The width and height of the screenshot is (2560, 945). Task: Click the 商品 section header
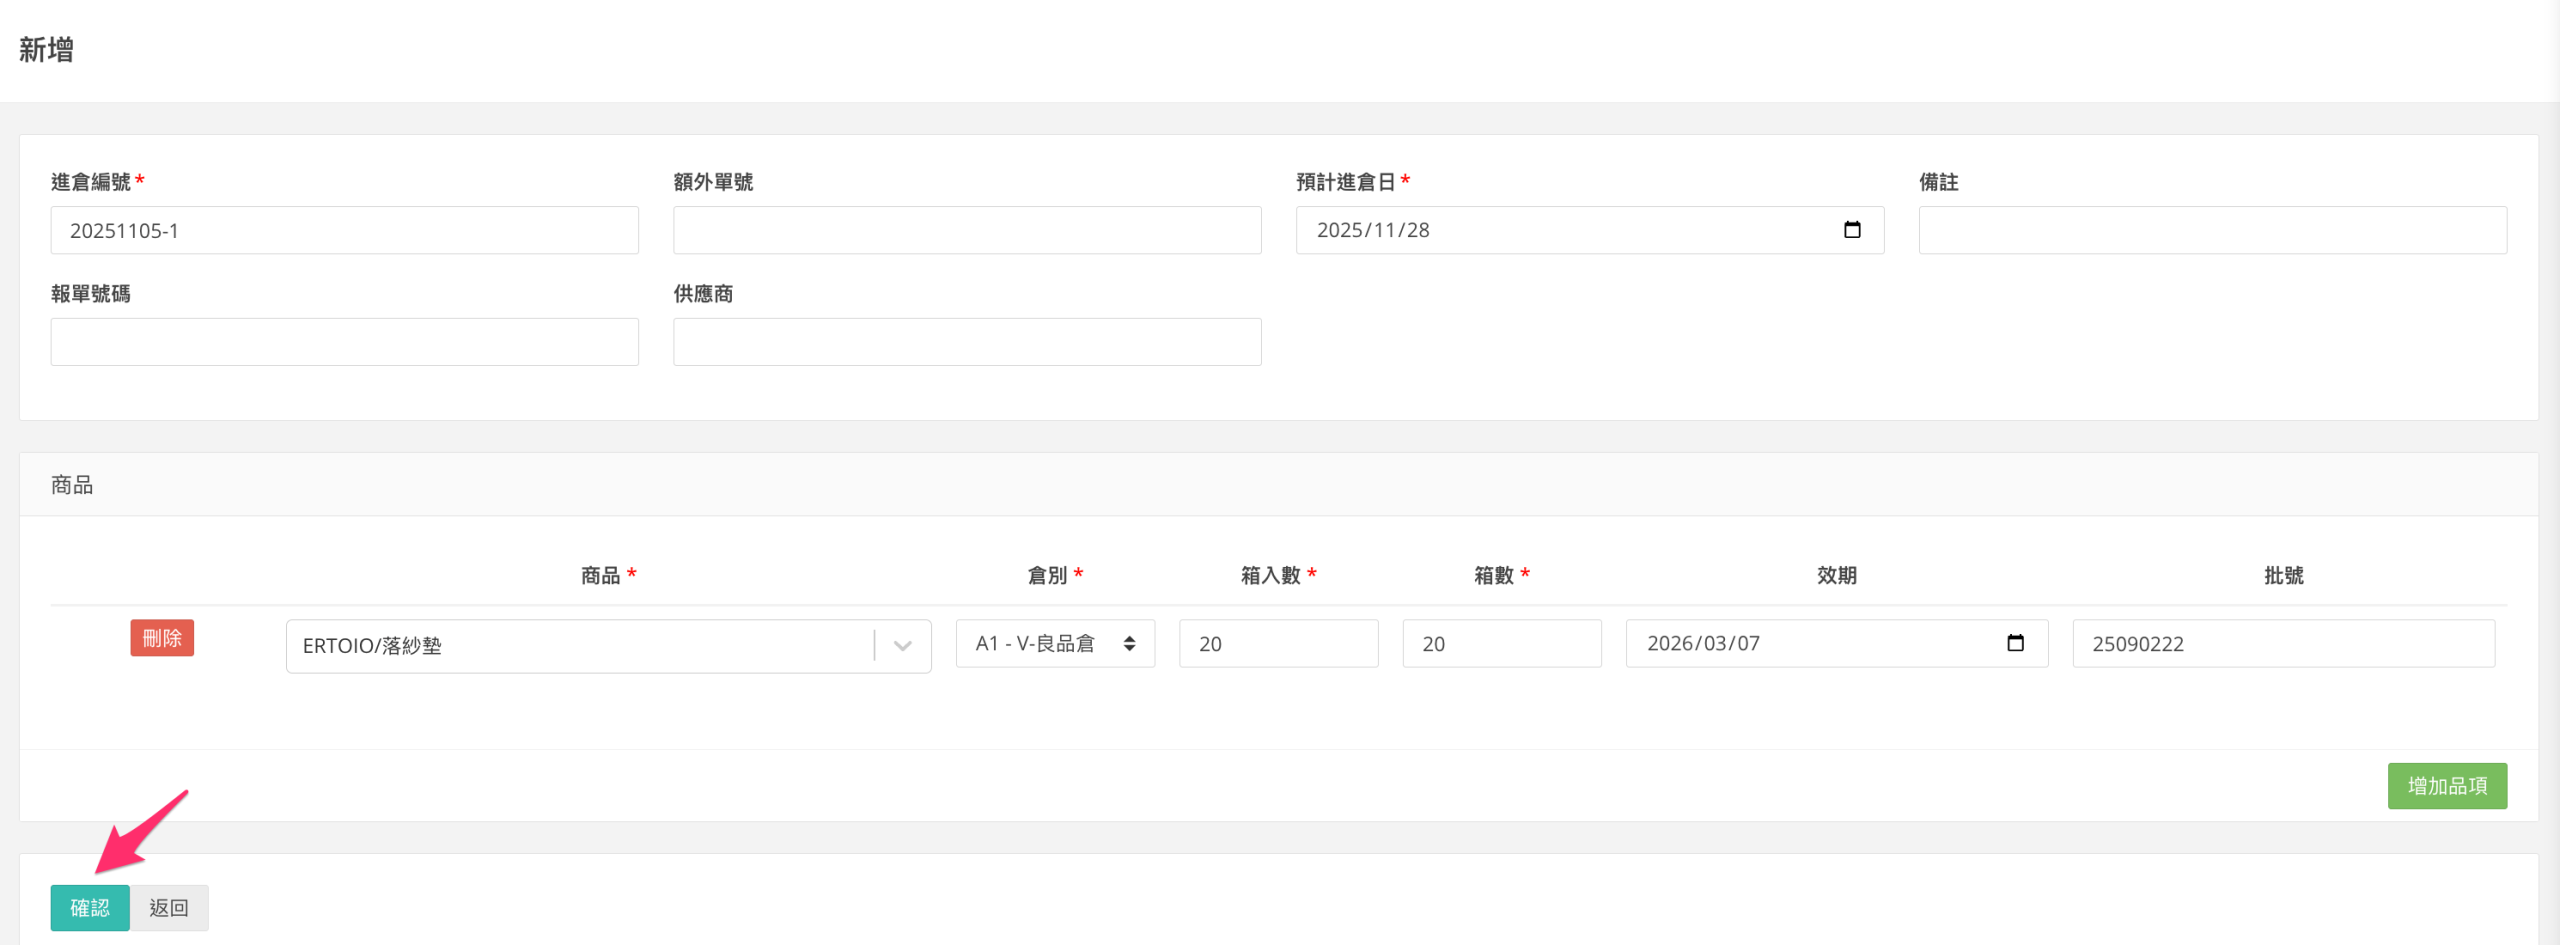[72, 485]
